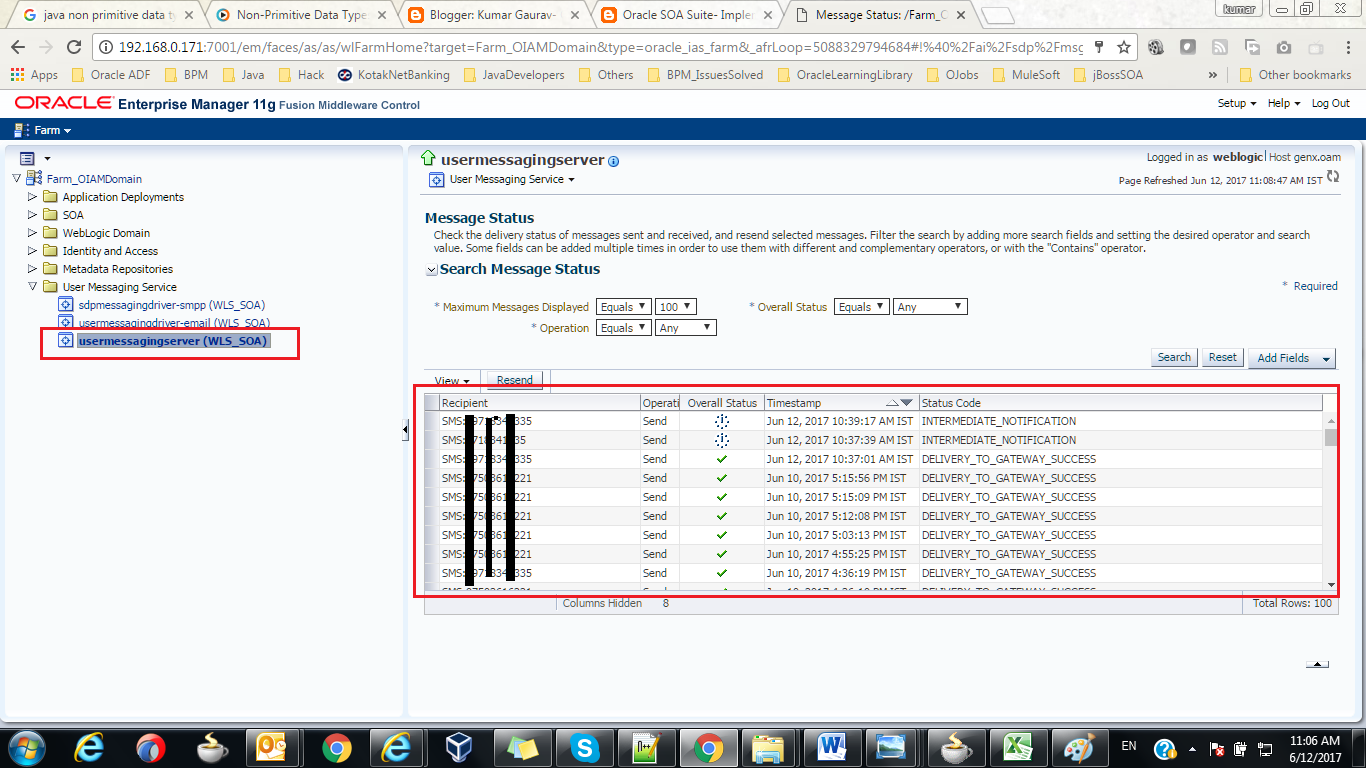Click the collapse arrow icon at page bottom right

[x=1318, y=664]
